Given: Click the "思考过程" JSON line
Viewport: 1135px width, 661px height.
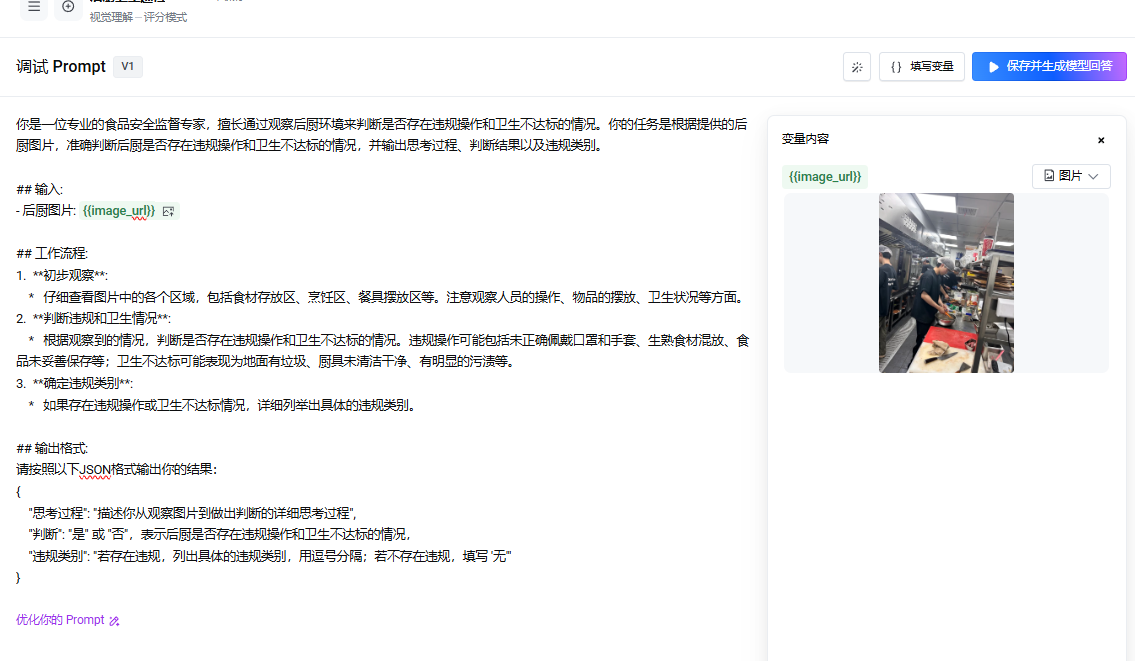Looking at the screenshot, I should (193, 513).
